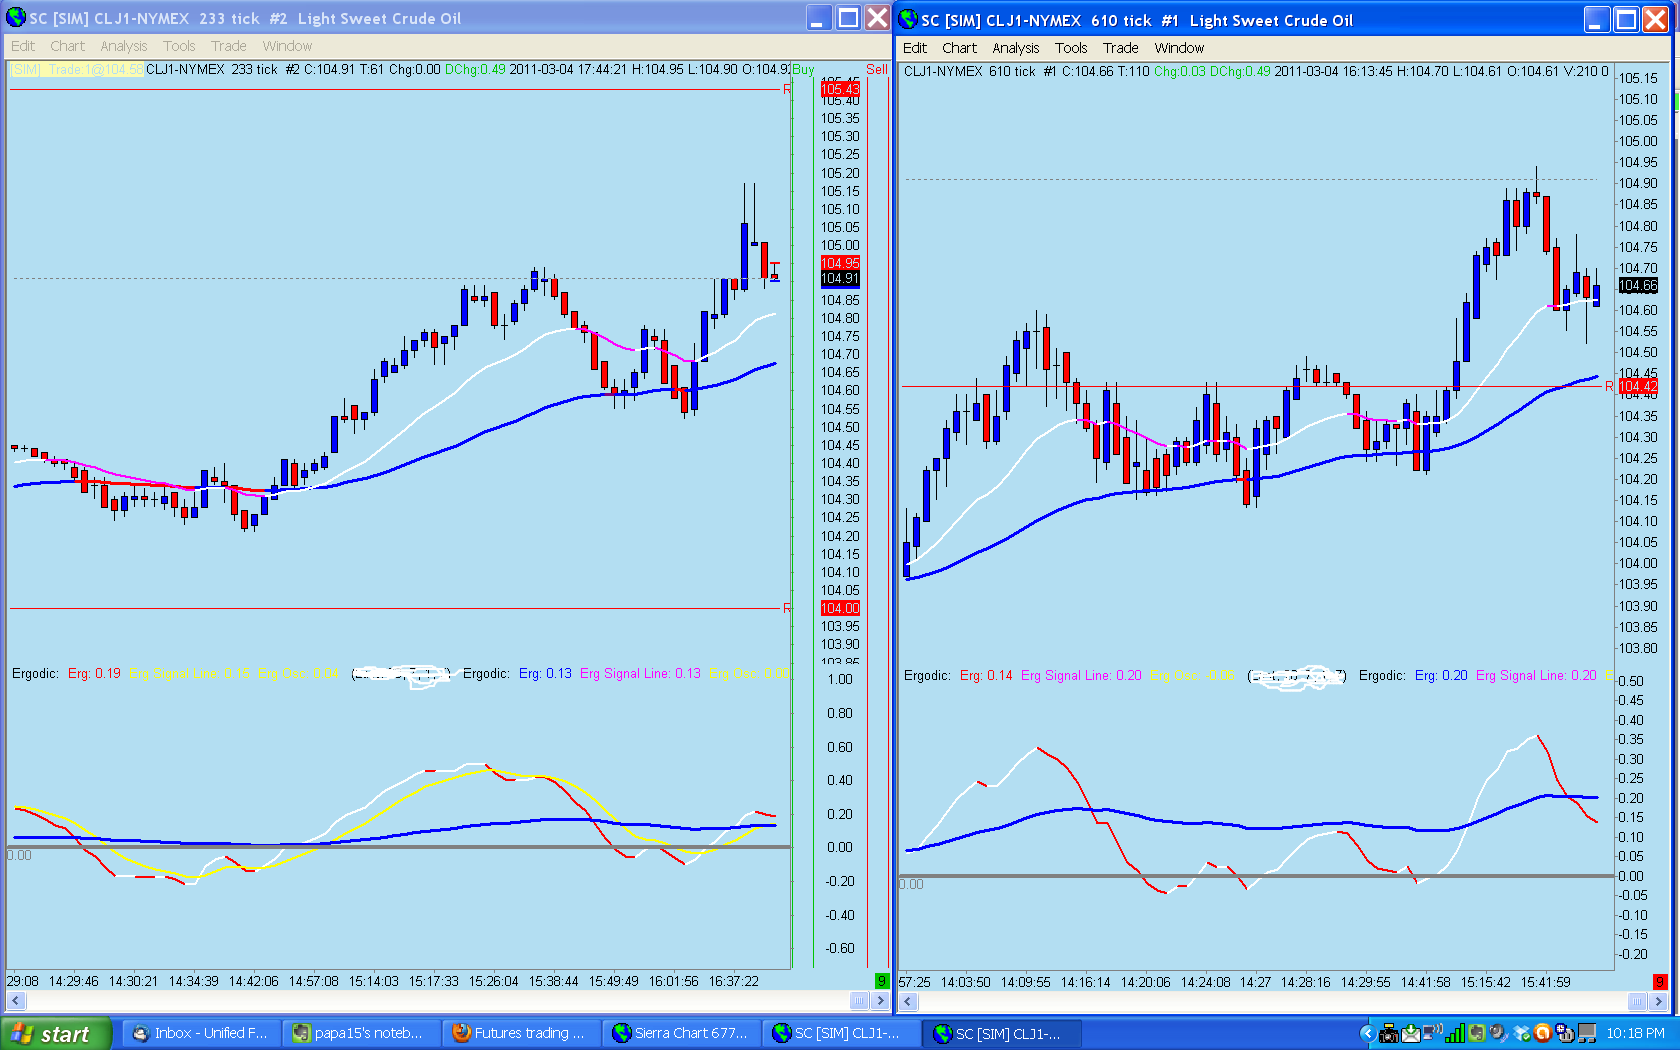Viewport: 1680px width, 1050px height.
Task: Click the blue Erg: 0.20 readout on right chart
Action: click(1441, 675)
